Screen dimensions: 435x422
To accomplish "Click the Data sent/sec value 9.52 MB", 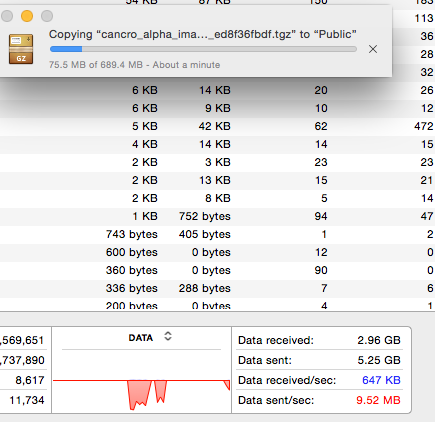I will pyautogui.click(x=378, y=400).
